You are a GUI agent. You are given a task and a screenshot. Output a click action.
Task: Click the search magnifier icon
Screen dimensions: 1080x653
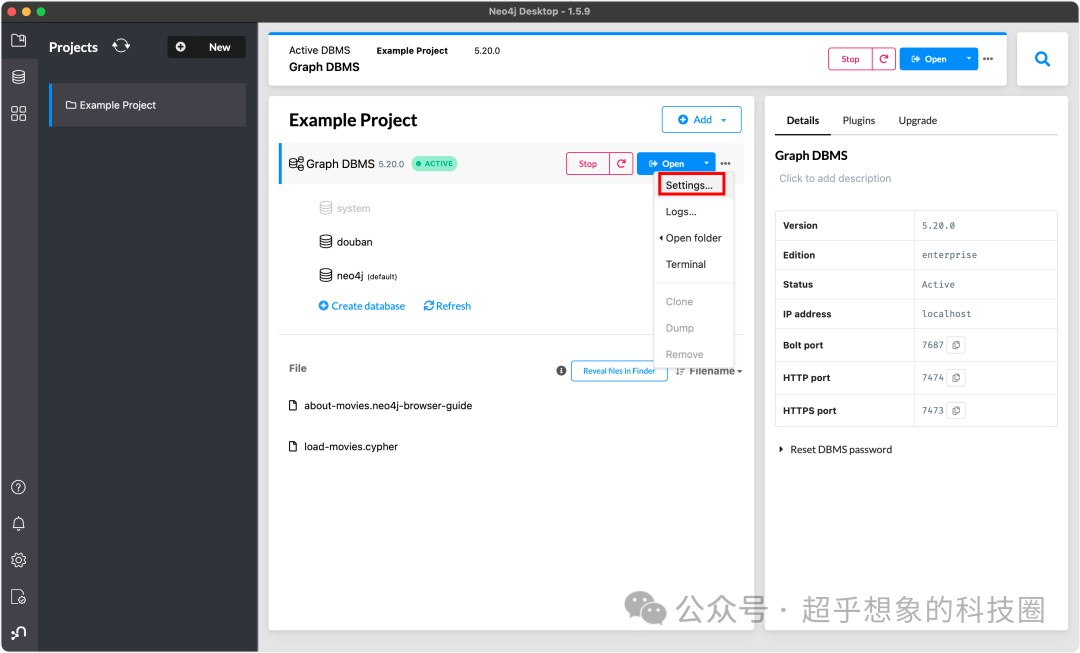click(x=1042, y=59)
